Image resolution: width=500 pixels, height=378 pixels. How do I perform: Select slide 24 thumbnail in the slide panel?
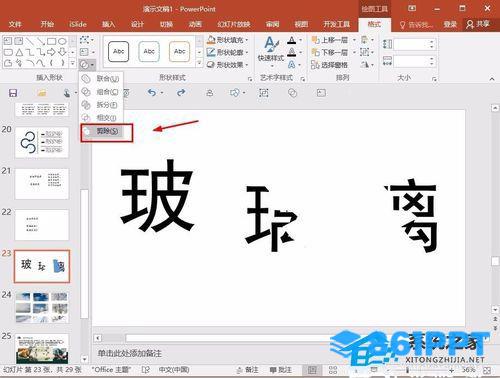(42, 307)
